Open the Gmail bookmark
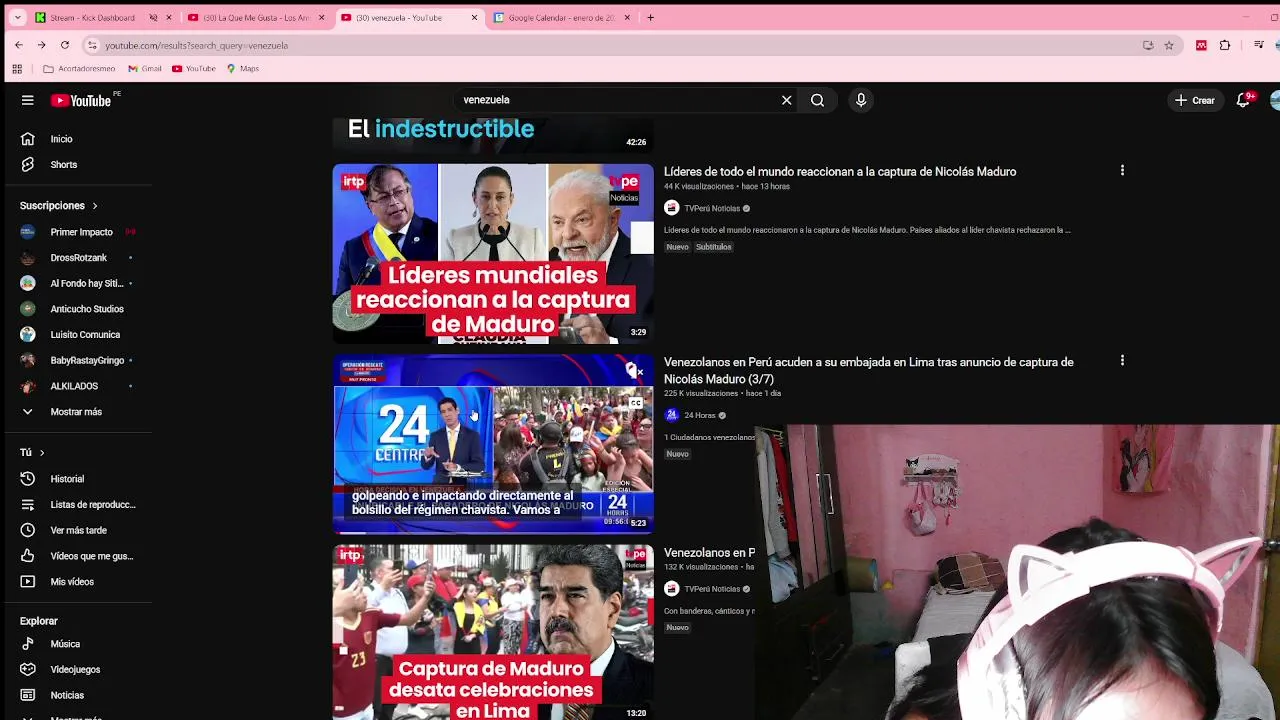This screenshot has width=1280, height=720. point(145,69)
